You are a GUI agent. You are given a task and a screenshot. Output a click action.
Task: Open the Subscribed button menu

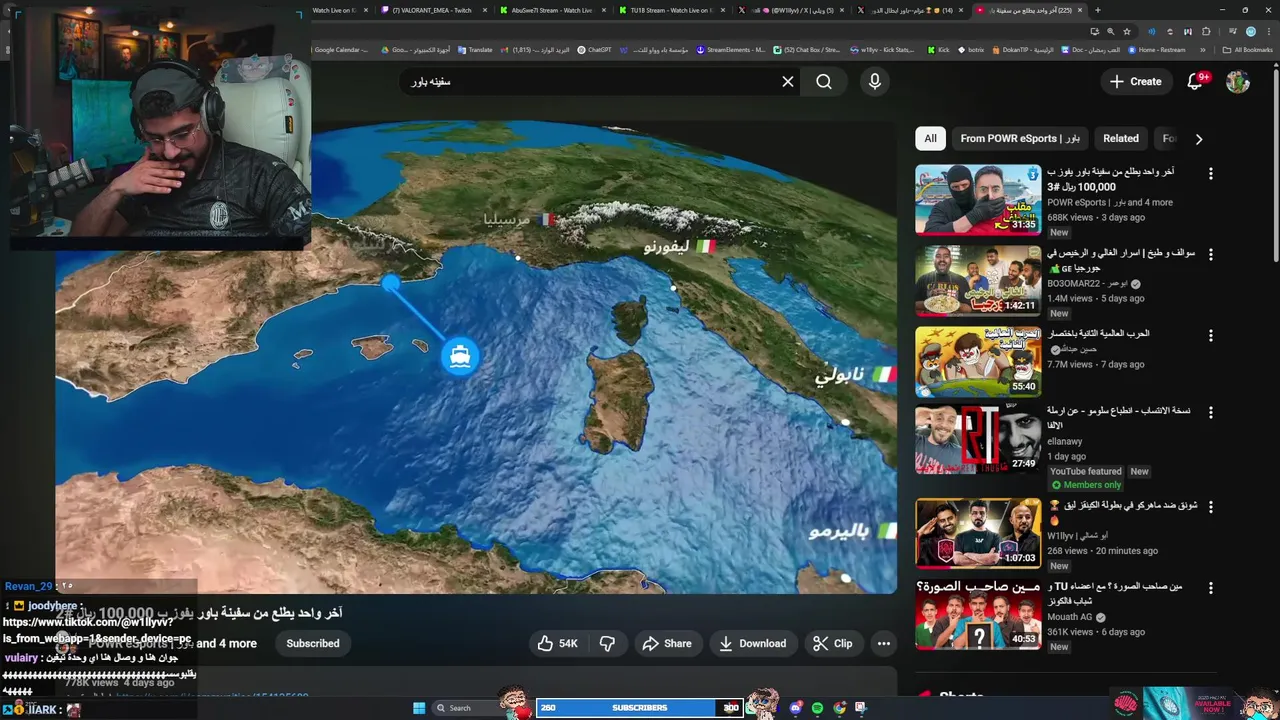(313, 644)
